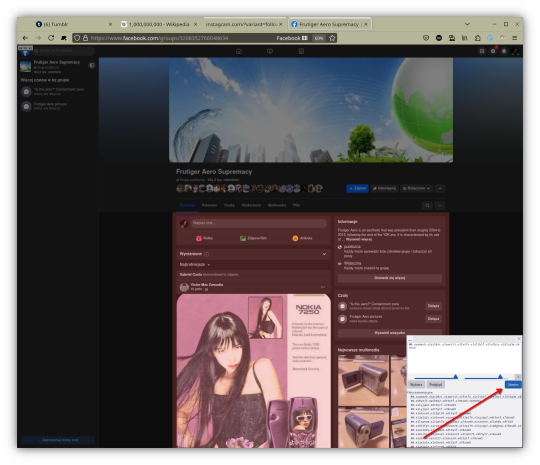Select the Multimedia tab
The height and width of the screenshot is (465, 540).
[277, 205]
